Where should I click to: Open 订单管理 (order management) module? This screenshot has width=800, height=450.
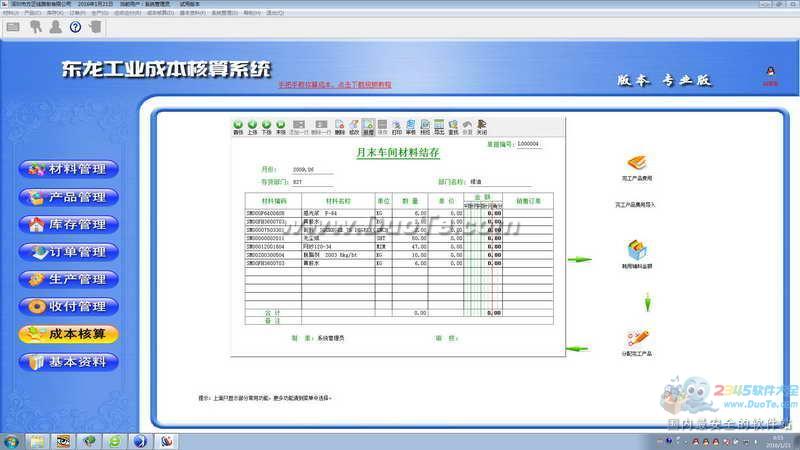click(69, 252)
